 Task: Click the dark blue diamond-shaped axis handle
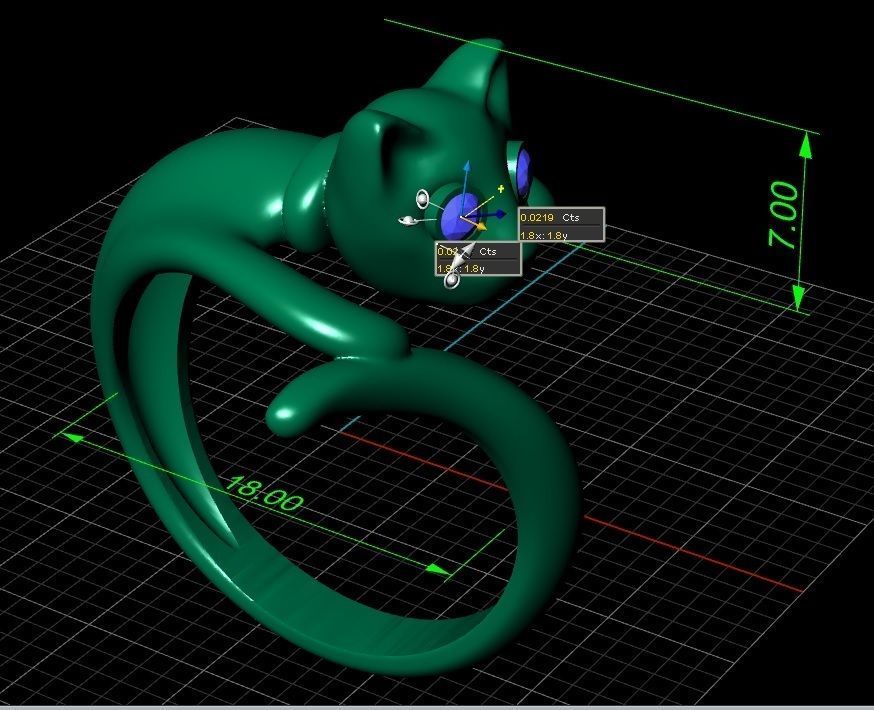(499, 213)
